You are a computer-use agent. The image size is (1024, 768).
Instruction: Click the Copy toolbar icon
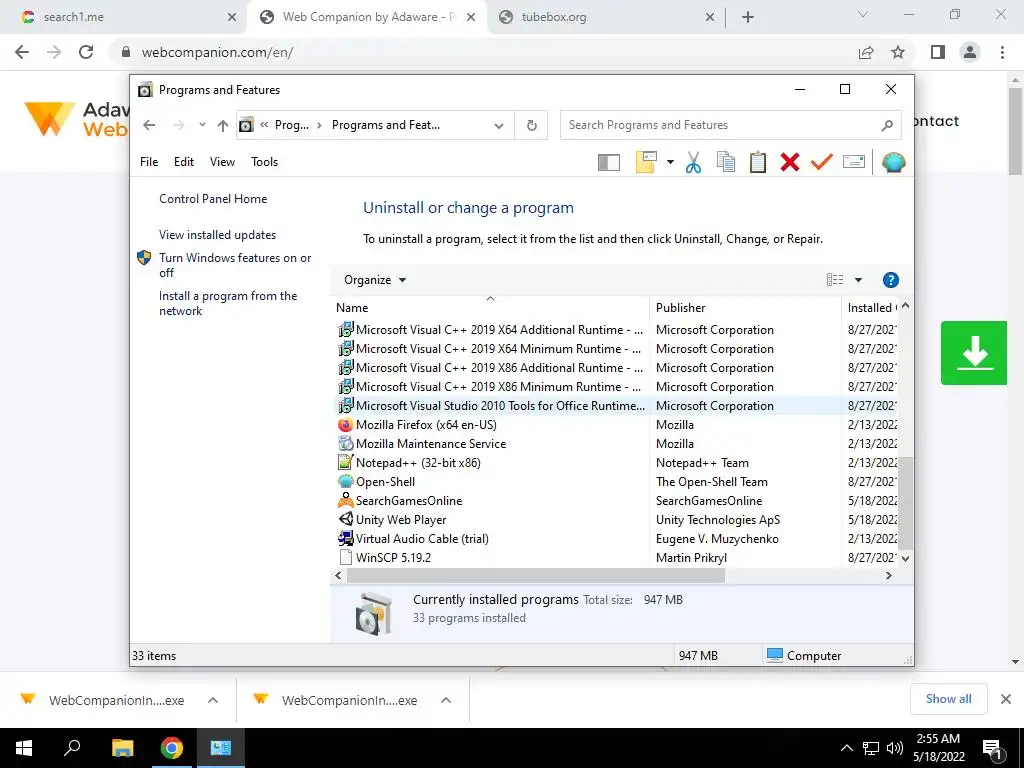click(x=726, y=162)
